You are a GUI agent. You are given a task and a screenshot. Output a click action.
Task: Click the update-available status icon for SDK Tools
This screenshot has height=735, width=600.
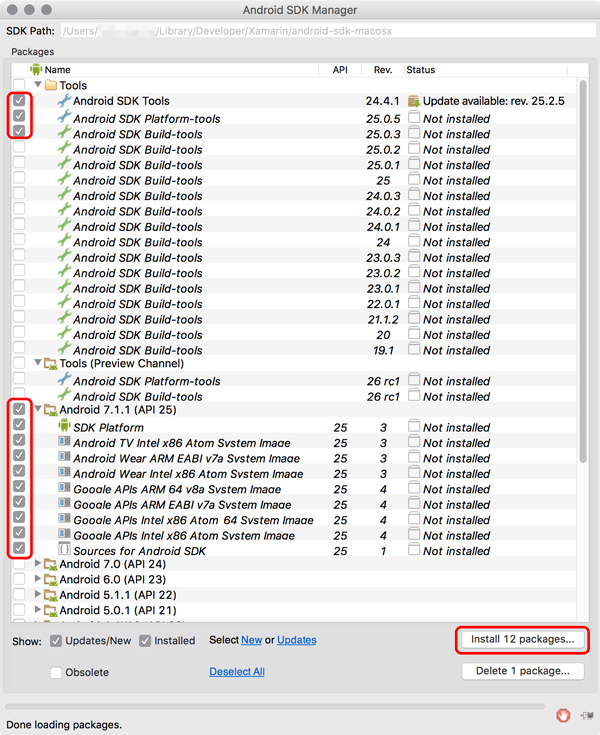[413, 101]
